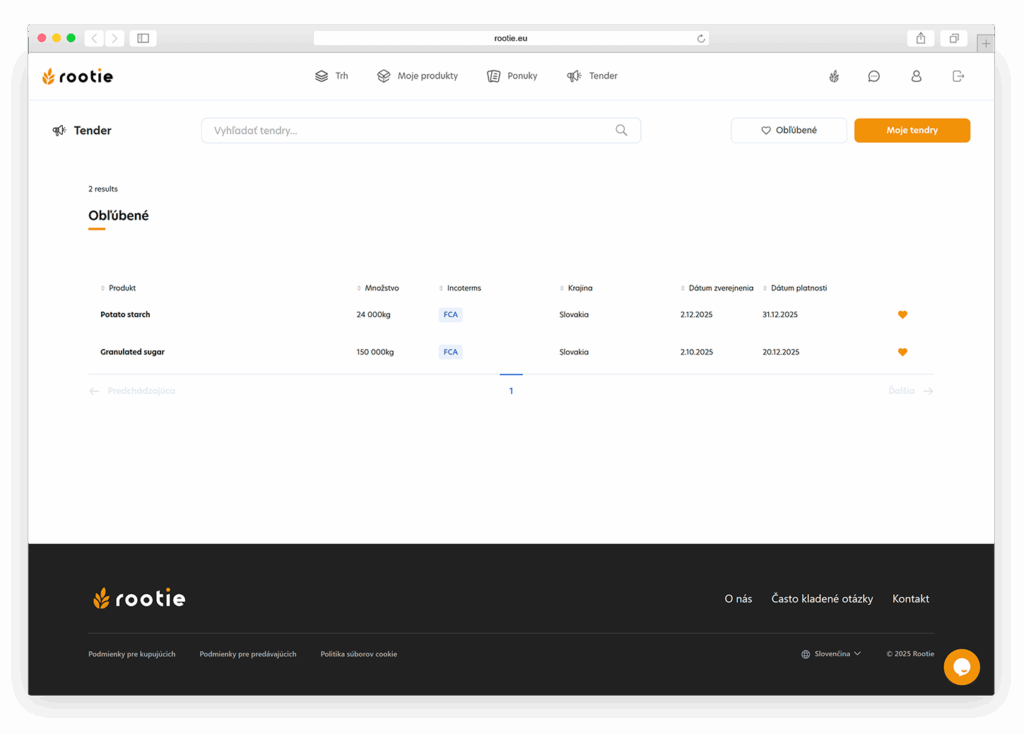Open the Často kladené otázky footer link
Viewport: 1024px width, 734px height.
(x=821, y=599)
